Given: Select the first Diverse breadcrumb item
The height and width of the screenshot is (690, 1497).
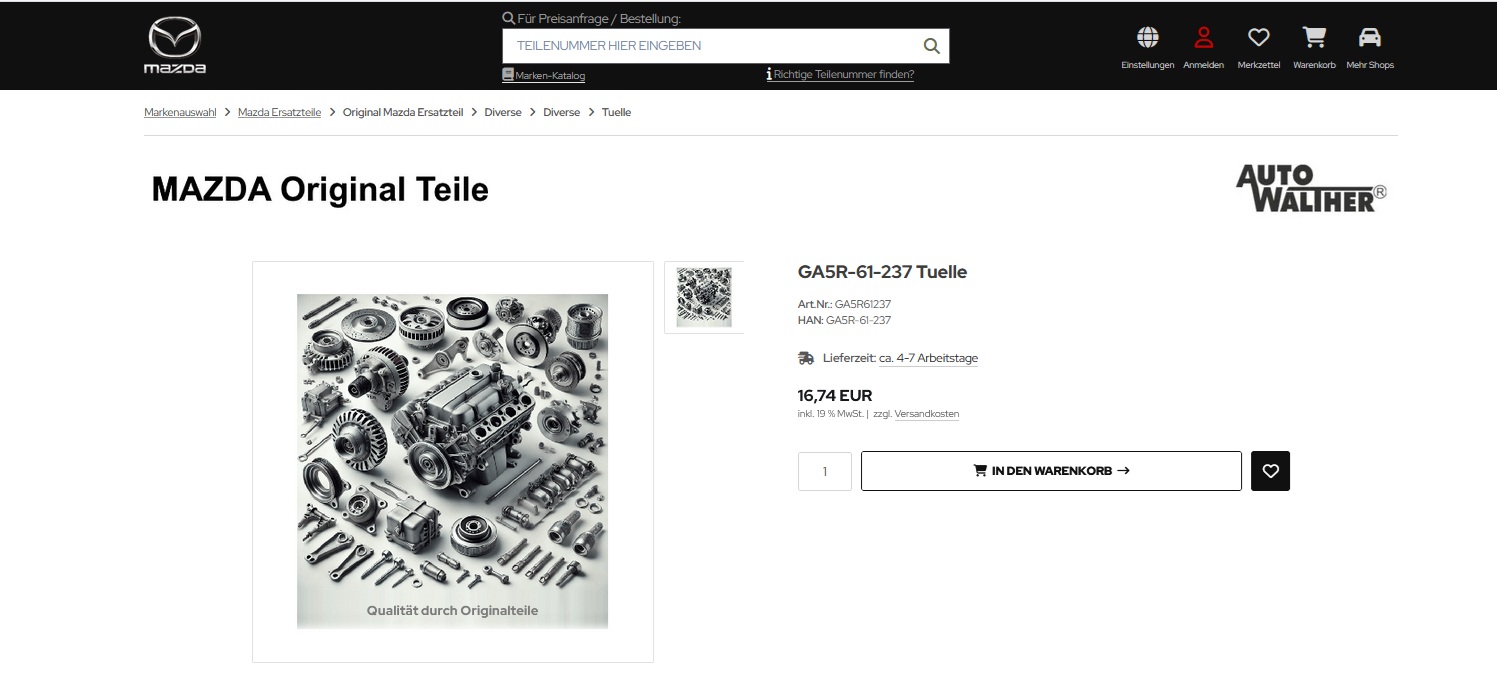Looking at the screenshot, I should (503, 112).
